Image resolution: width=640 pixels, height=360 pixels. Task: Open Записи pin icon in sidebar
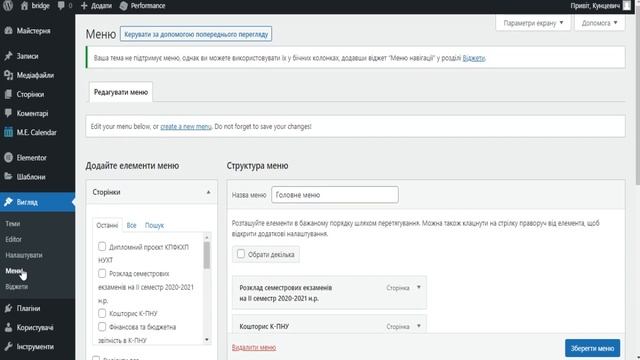8,56
